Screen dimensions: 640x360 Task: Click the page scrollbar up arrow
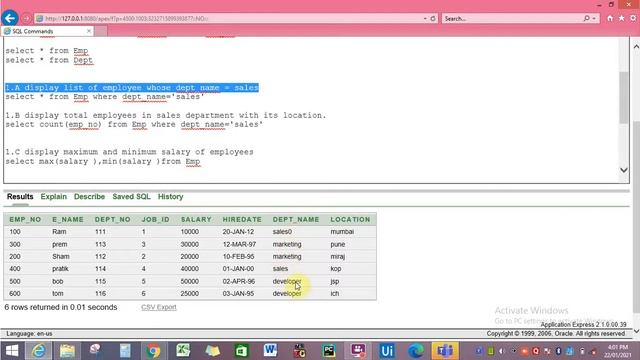tap(636, 47)
